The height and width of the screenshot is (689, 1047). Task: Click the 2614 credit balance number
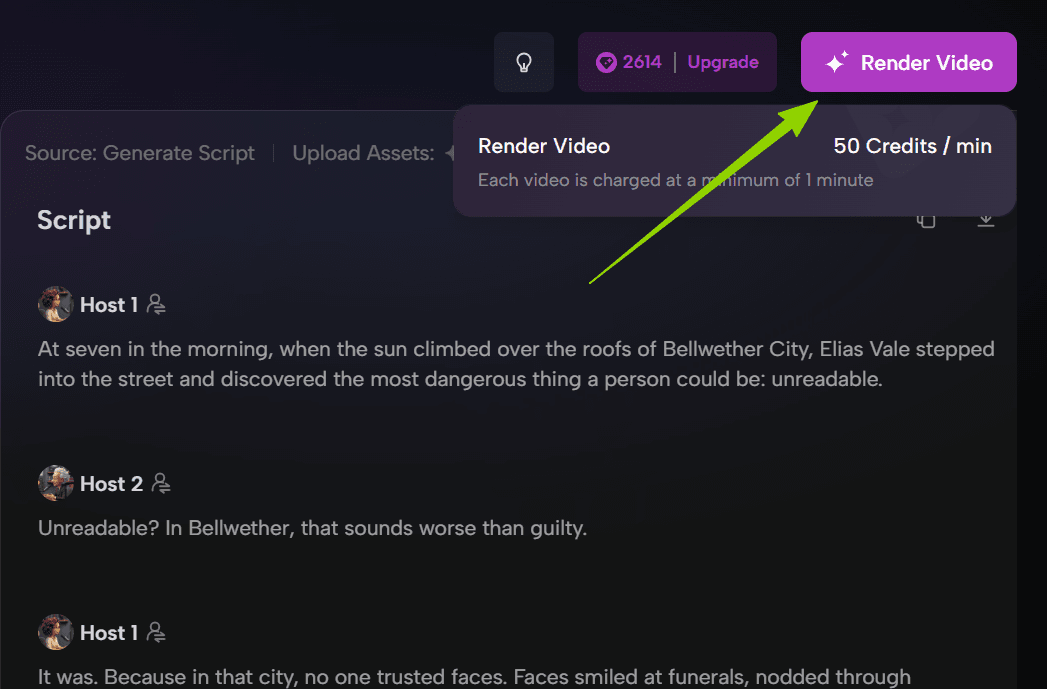pos(642,62)
